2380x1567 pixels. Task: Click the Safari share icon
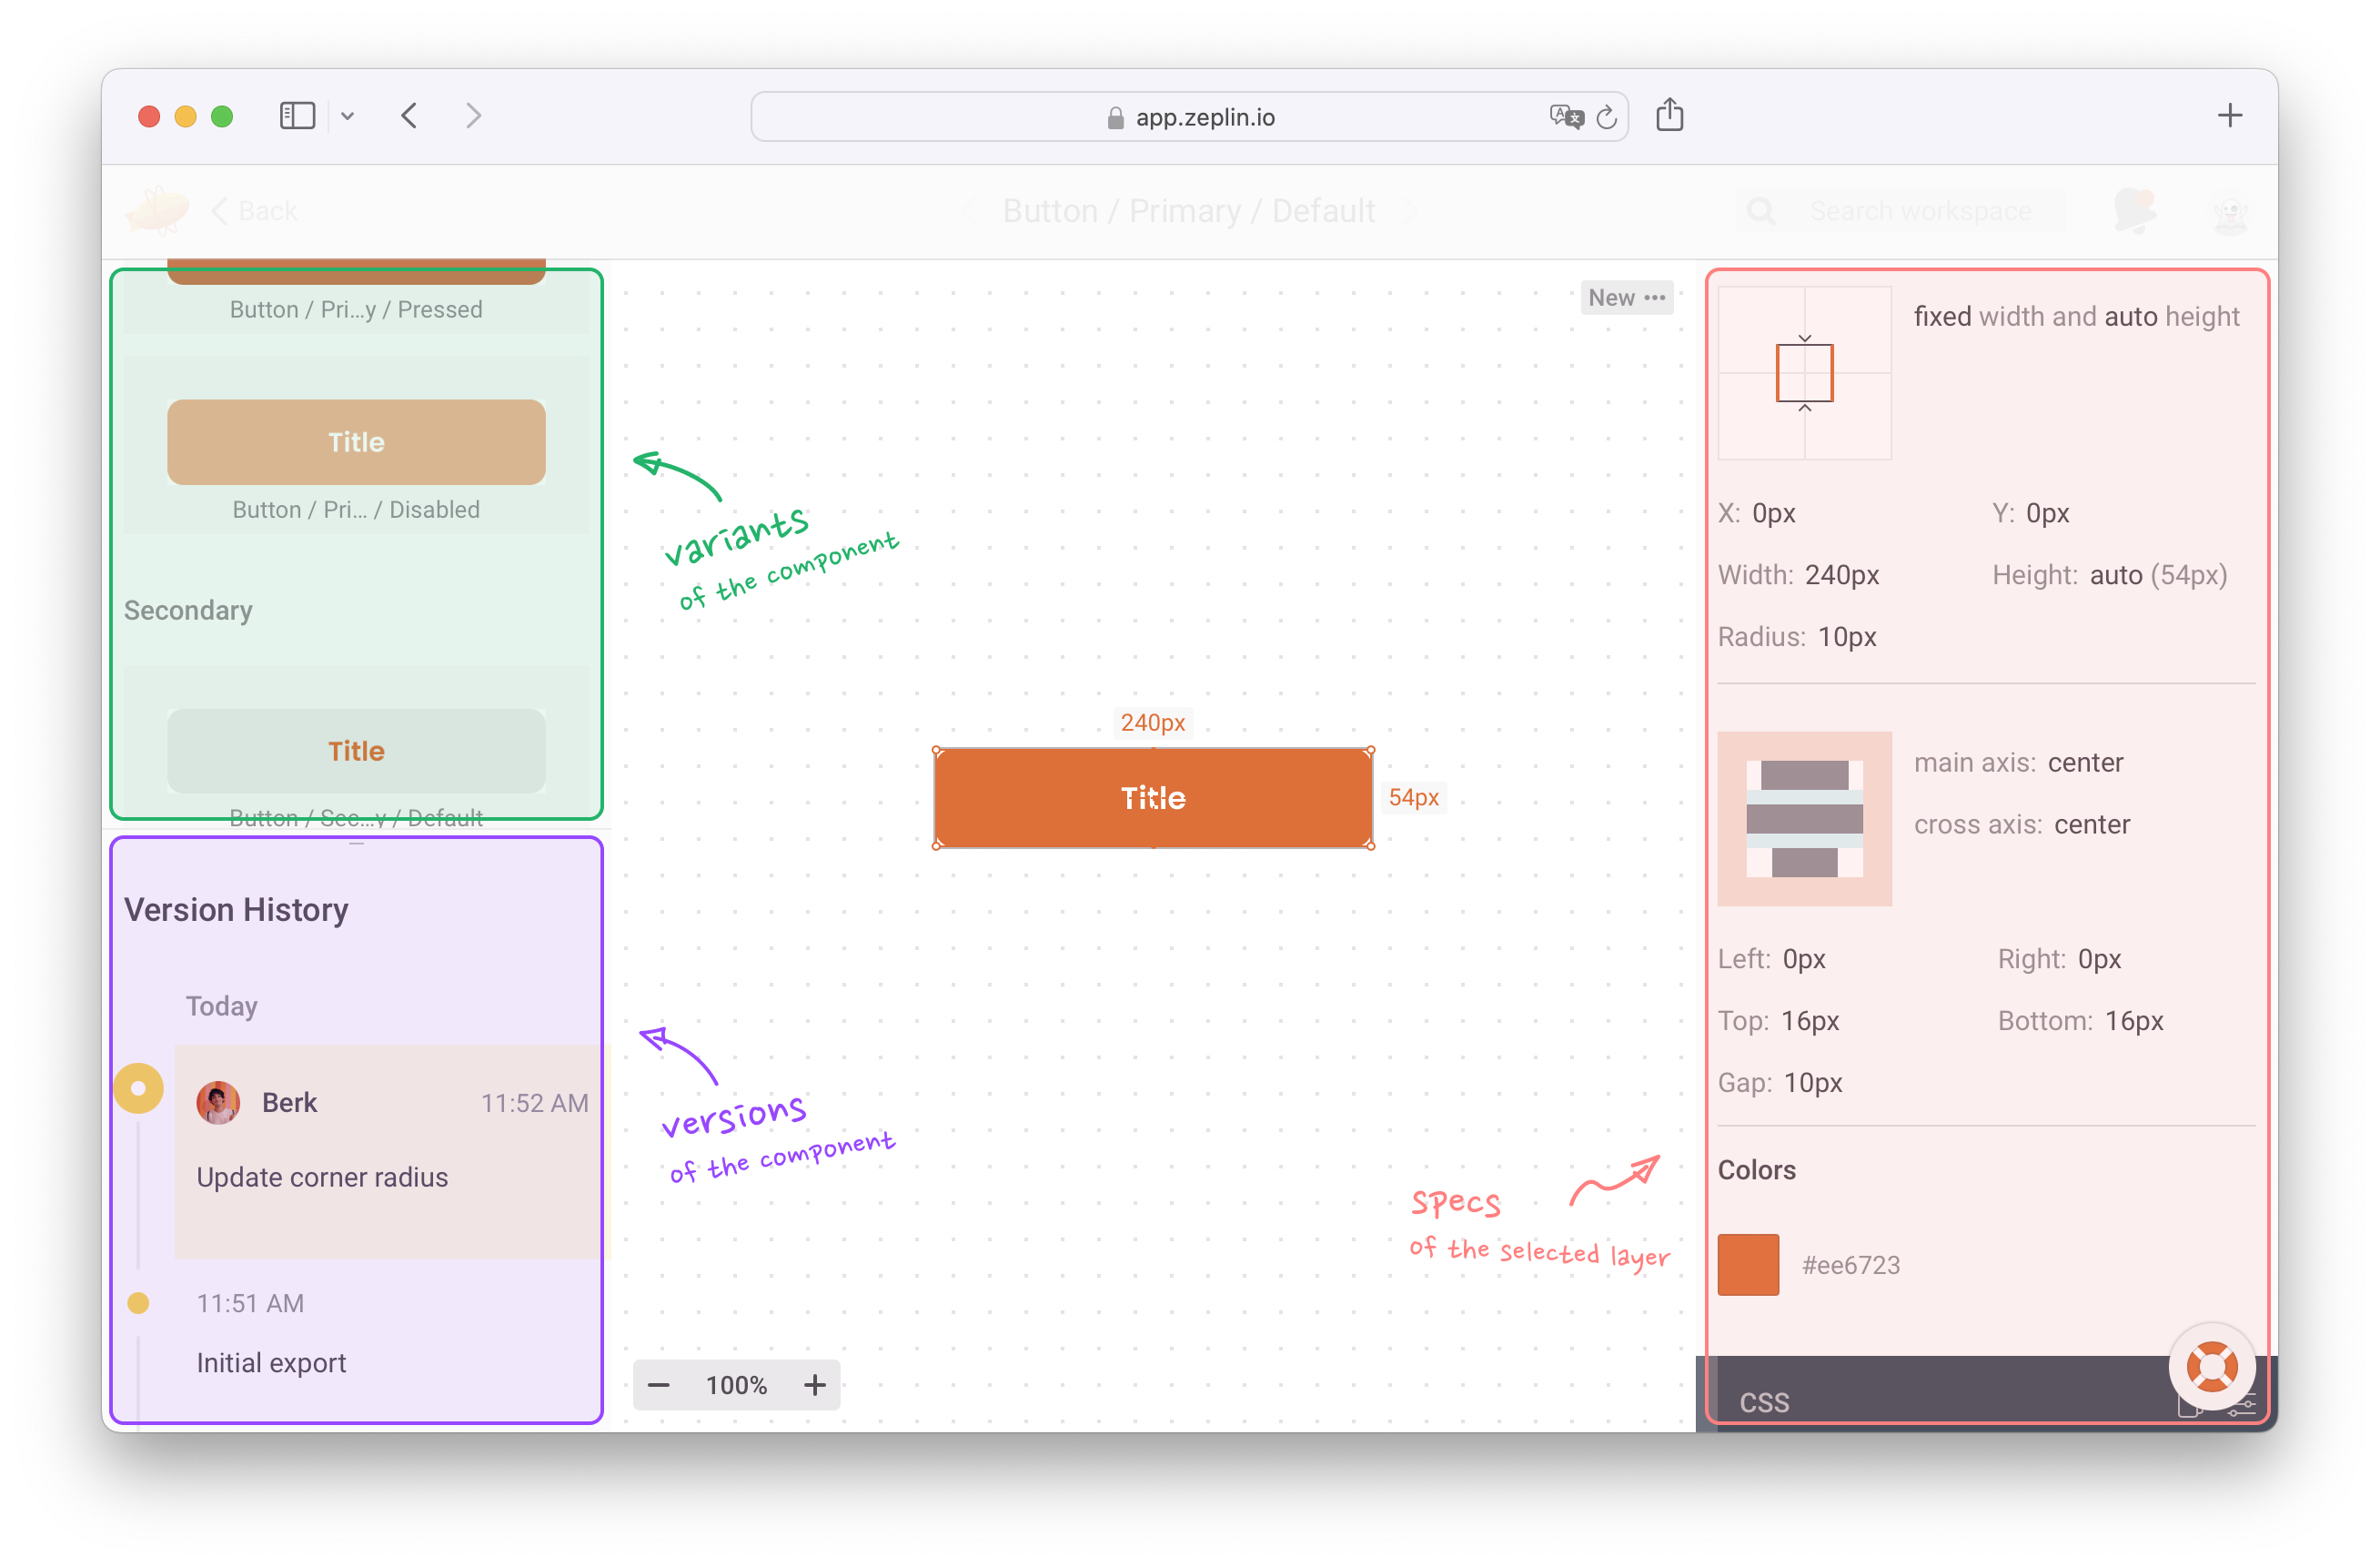1669,116
